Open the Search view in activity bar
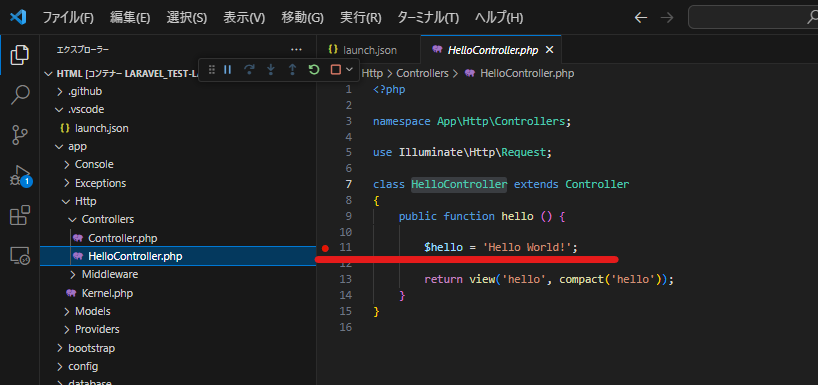This screenshot has width=818, height=385. 20,94
